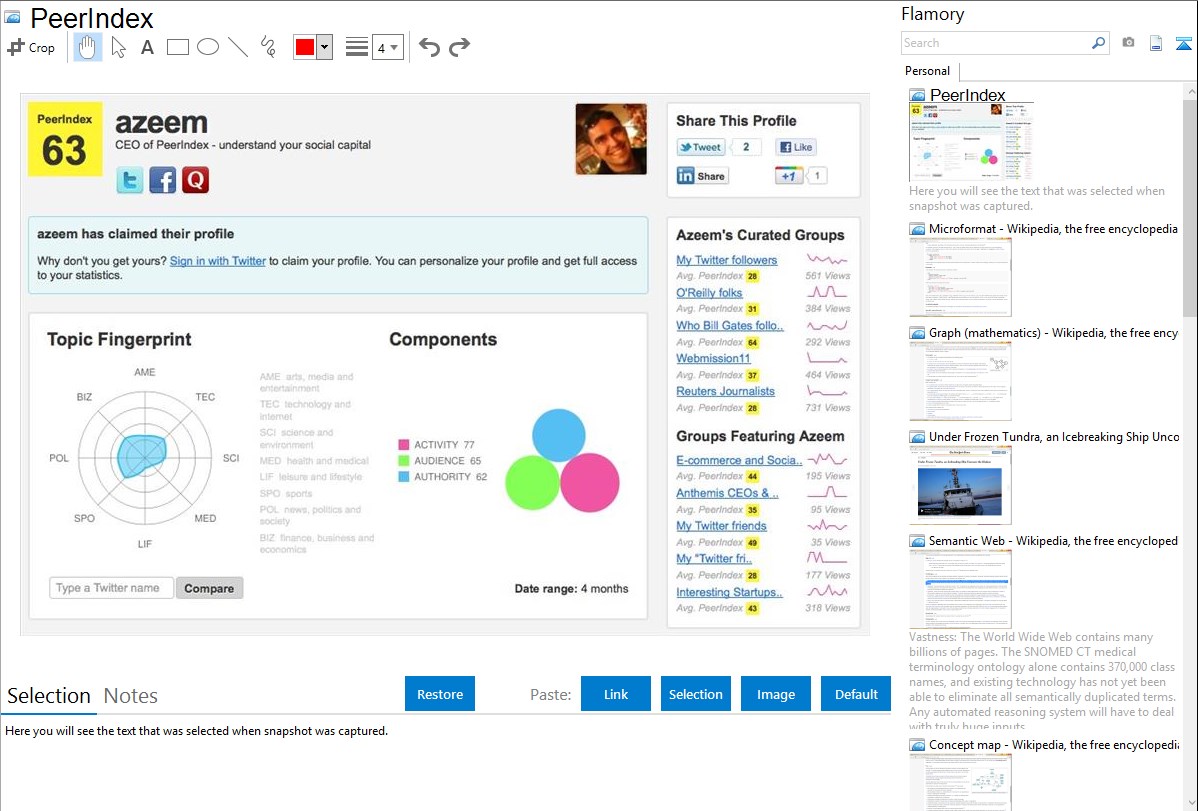Open the color picker dropdown arrow
1198x811 pixels.
tap(324, 47)
